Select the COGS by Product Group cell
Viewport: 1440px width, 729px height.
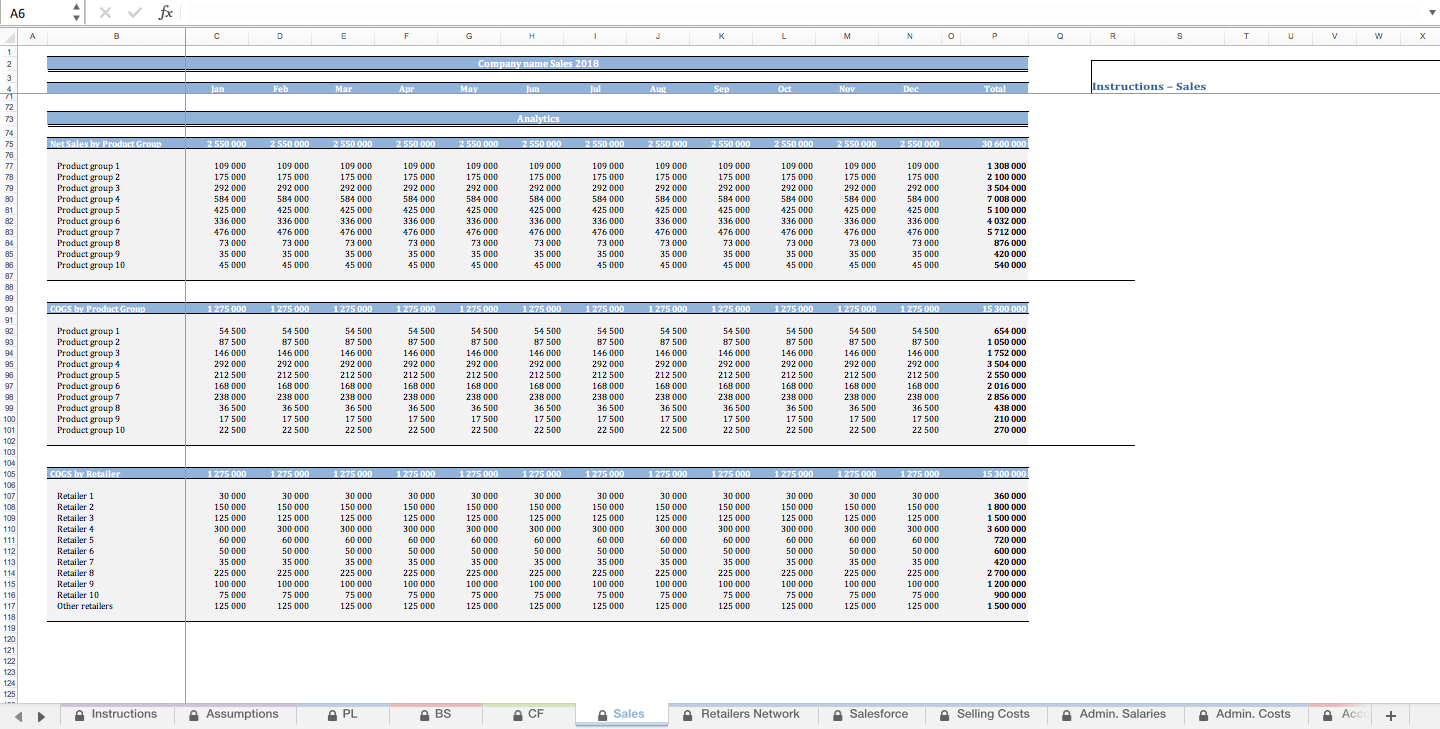(x=116, y=309)
